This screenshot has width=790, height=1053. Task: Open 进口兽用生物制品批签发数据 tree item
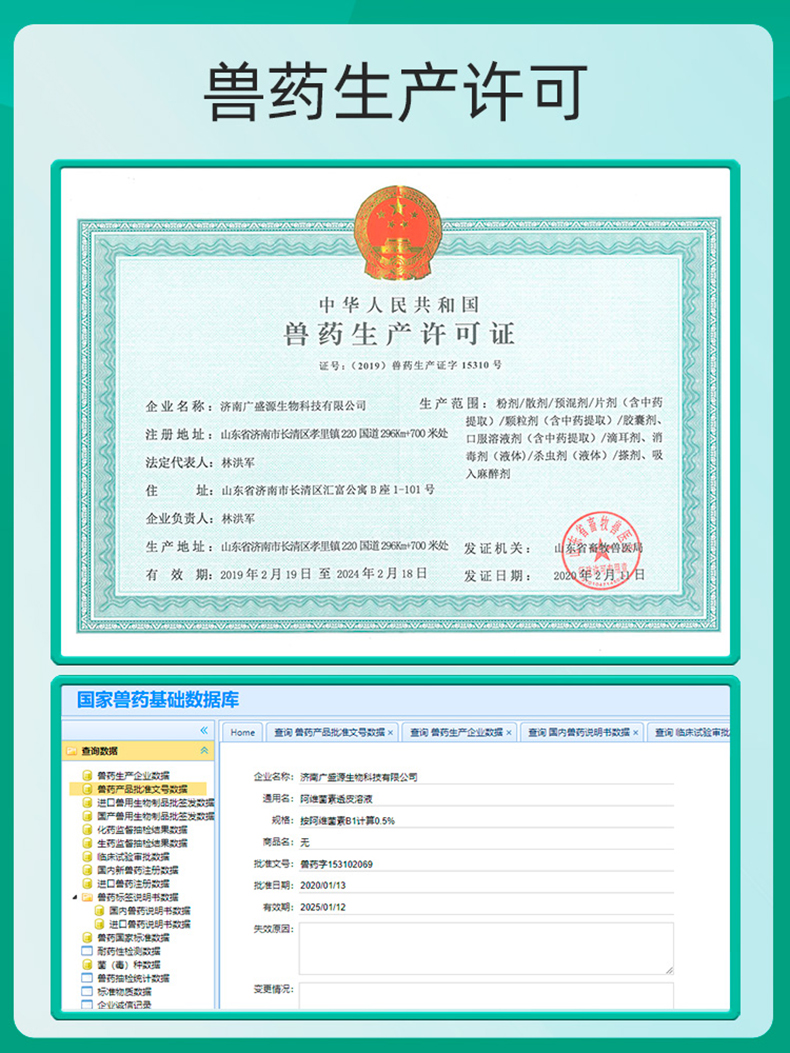156,803
